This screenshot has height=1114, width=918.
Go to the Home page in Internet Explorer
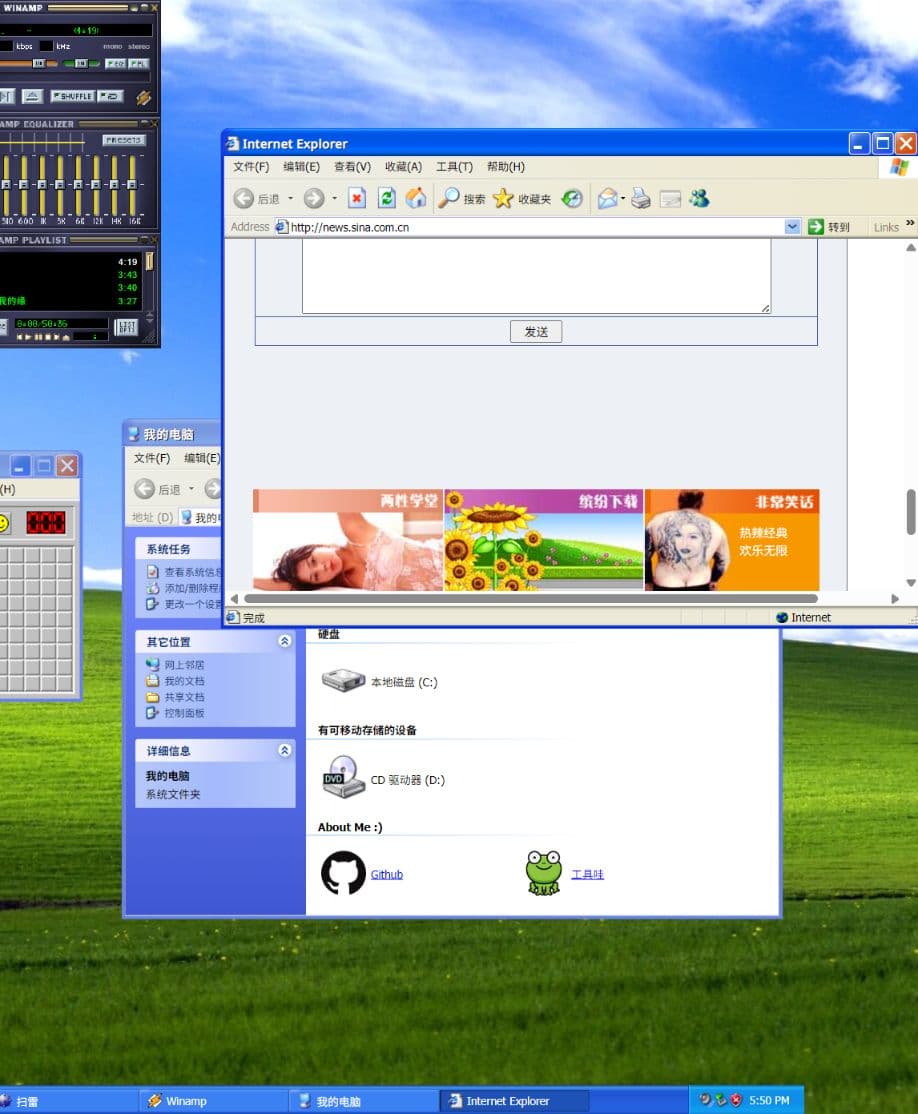pyautogui.click(x=416, y=198)
